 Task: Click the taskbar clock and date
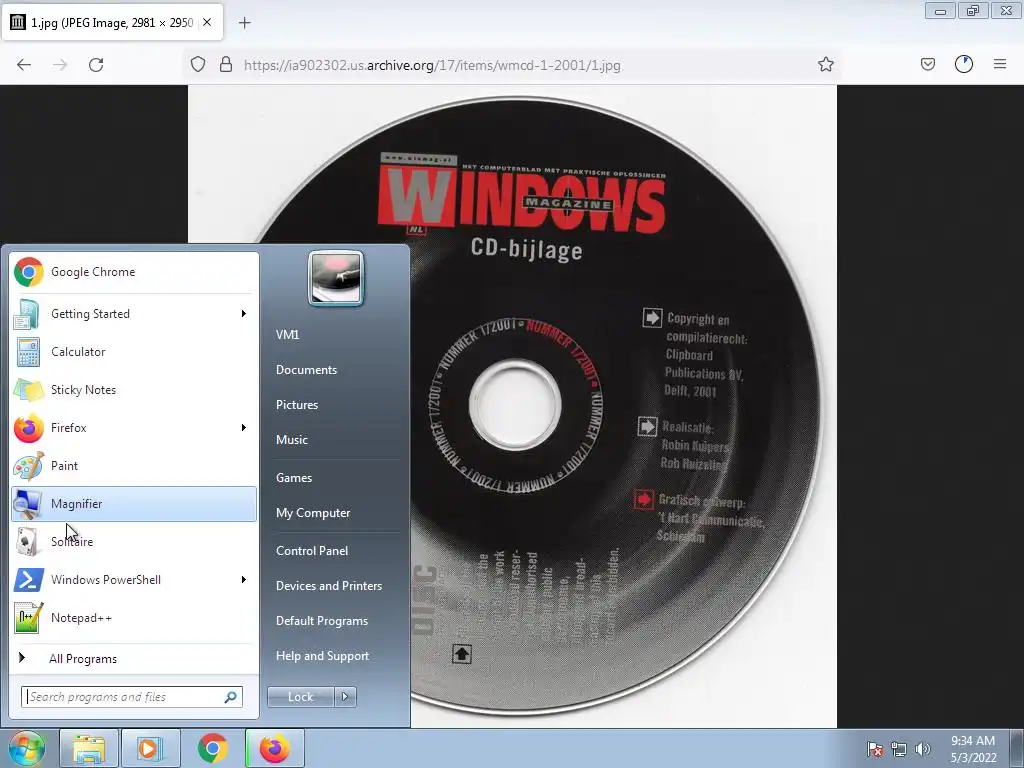pos(973,749)
